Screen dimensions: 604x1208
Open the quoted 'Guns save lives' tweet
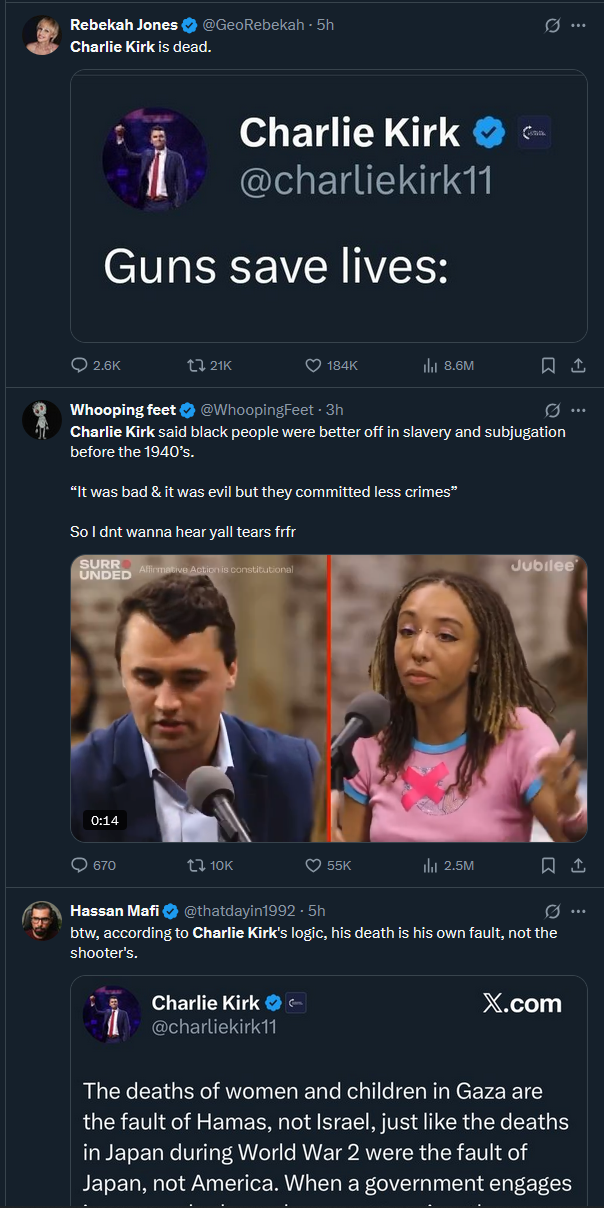[x=329, y=206]
